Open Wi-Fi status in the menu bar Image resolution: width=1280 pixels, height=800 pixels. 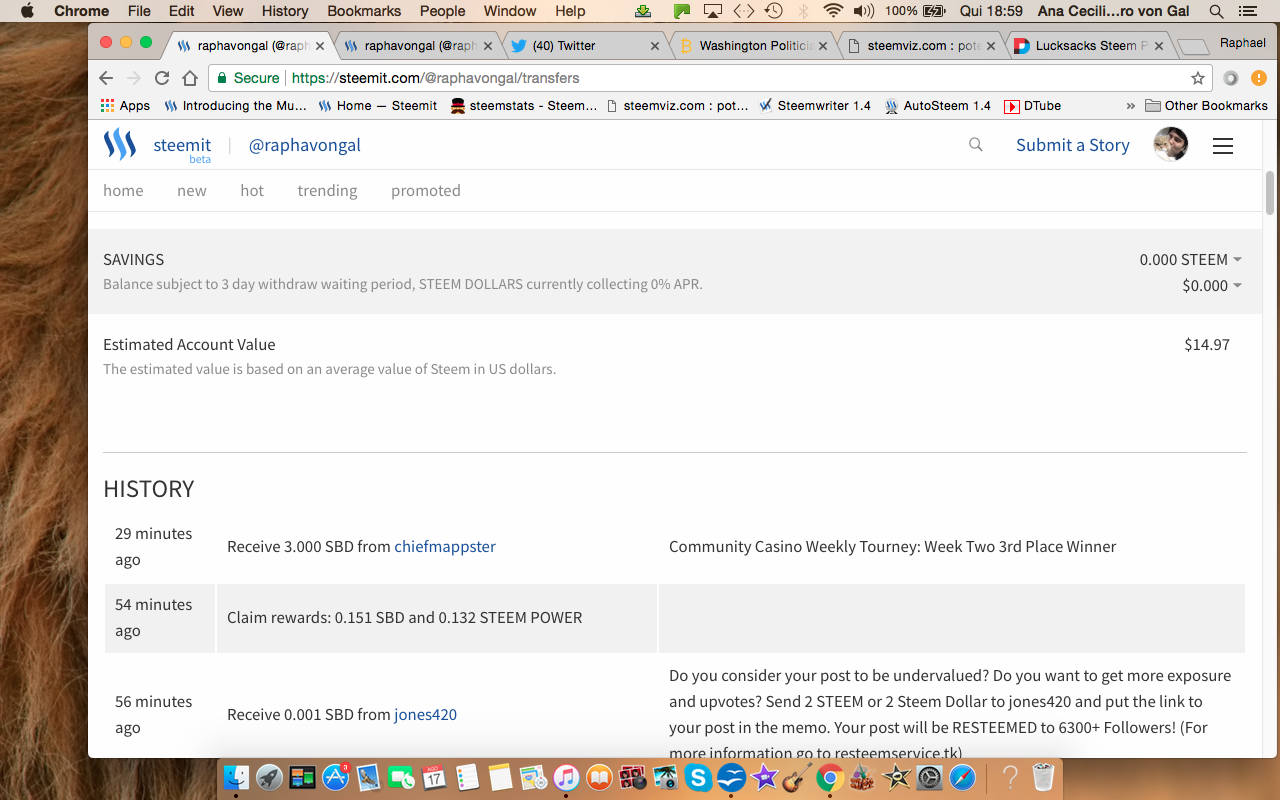(833, 11)
